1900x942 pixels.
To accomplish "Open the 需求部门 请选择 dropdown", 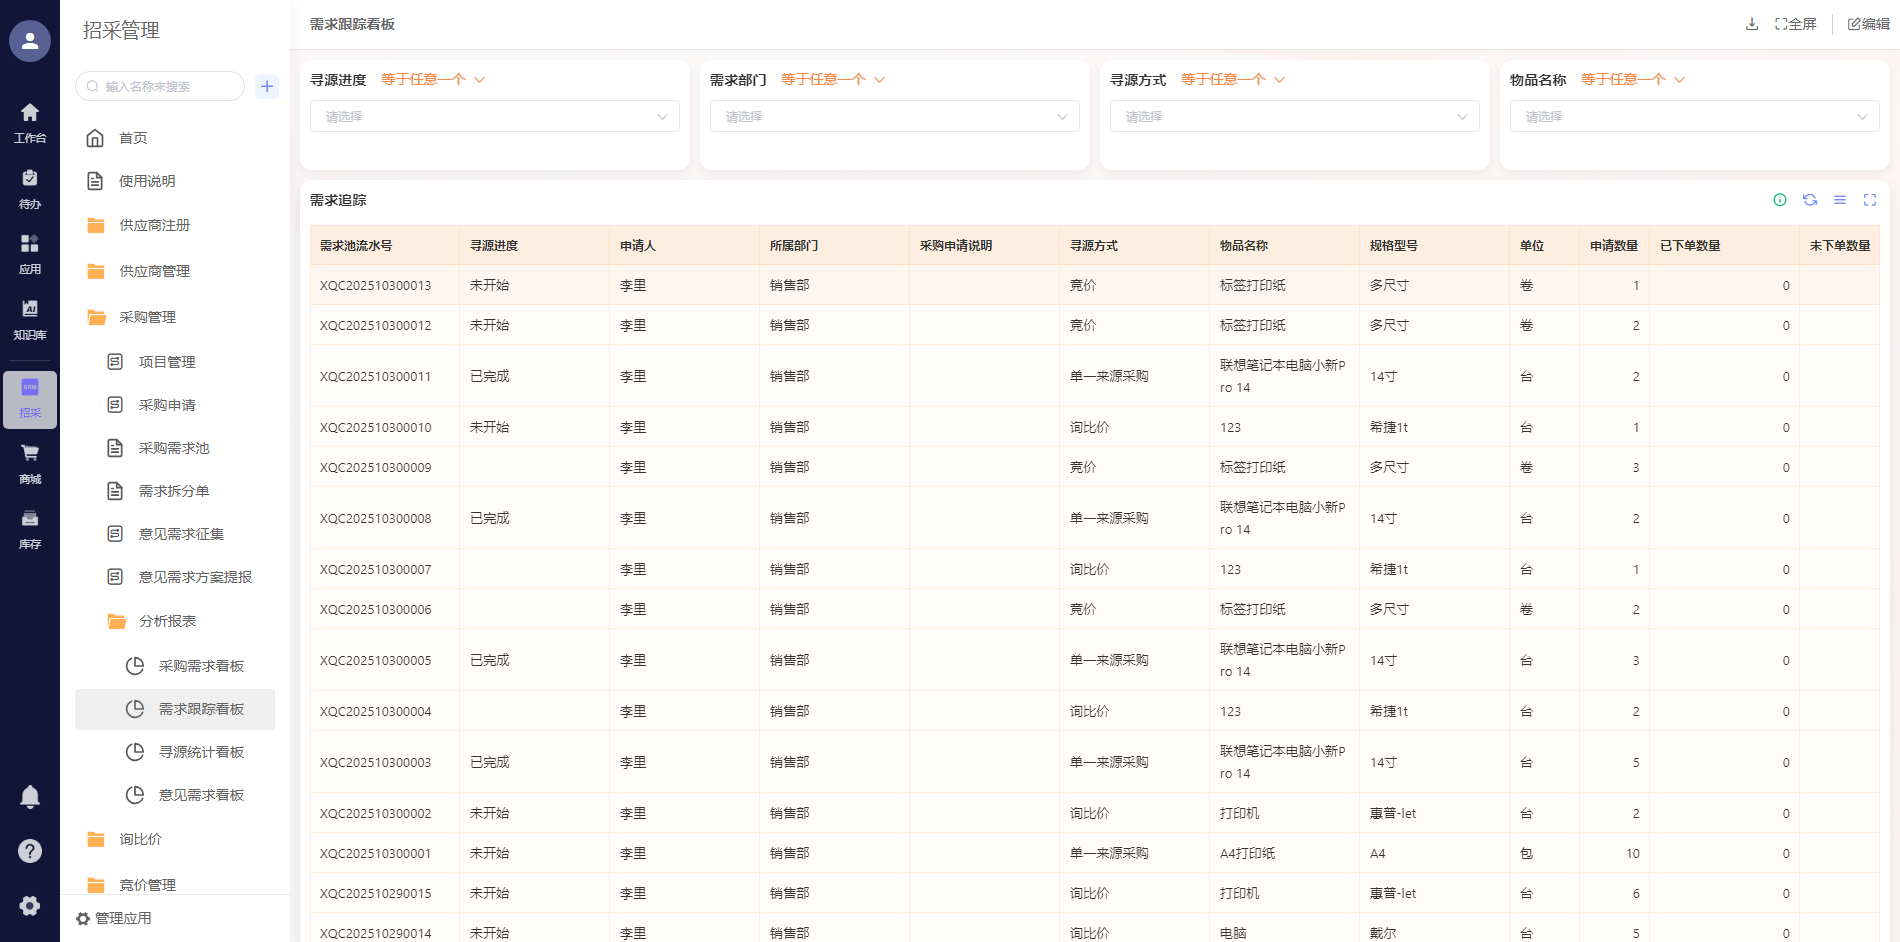I will pyautogui.click(x=895, y=117).
